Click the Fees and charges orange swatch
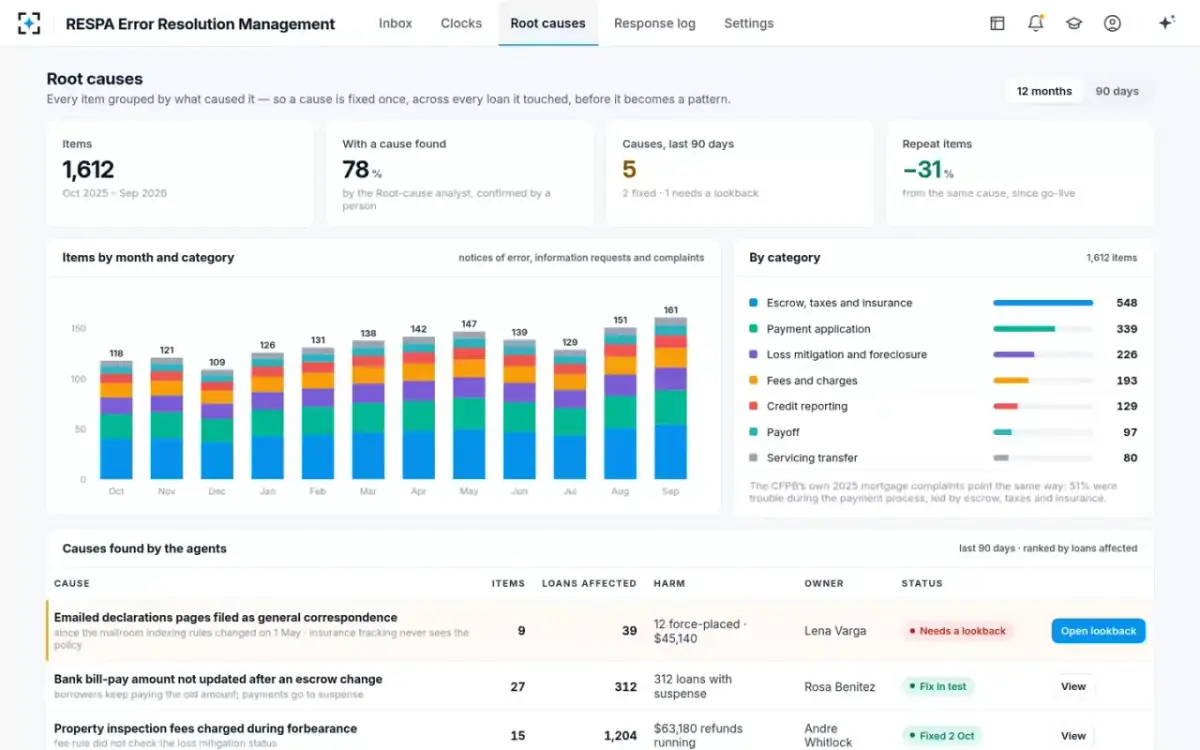 (753, 381)
